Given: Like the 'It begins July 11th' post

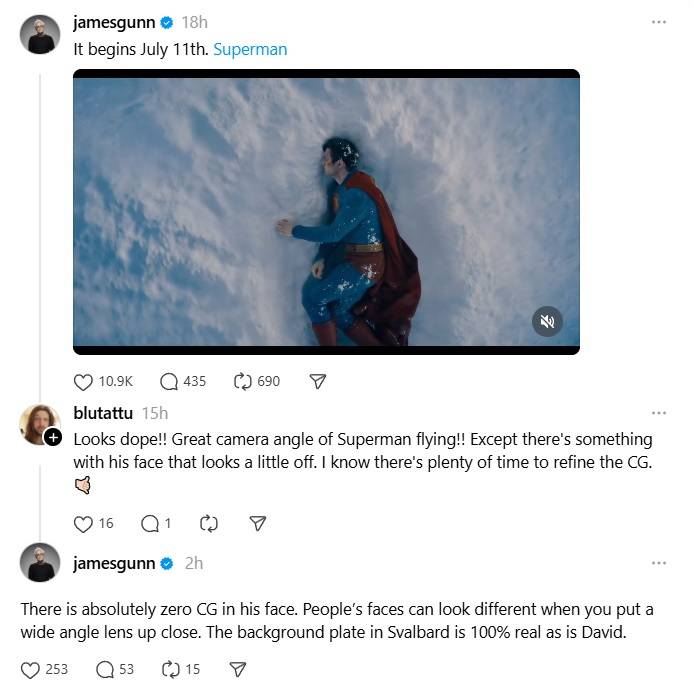Looking at the screenshot, I should 84,381.
